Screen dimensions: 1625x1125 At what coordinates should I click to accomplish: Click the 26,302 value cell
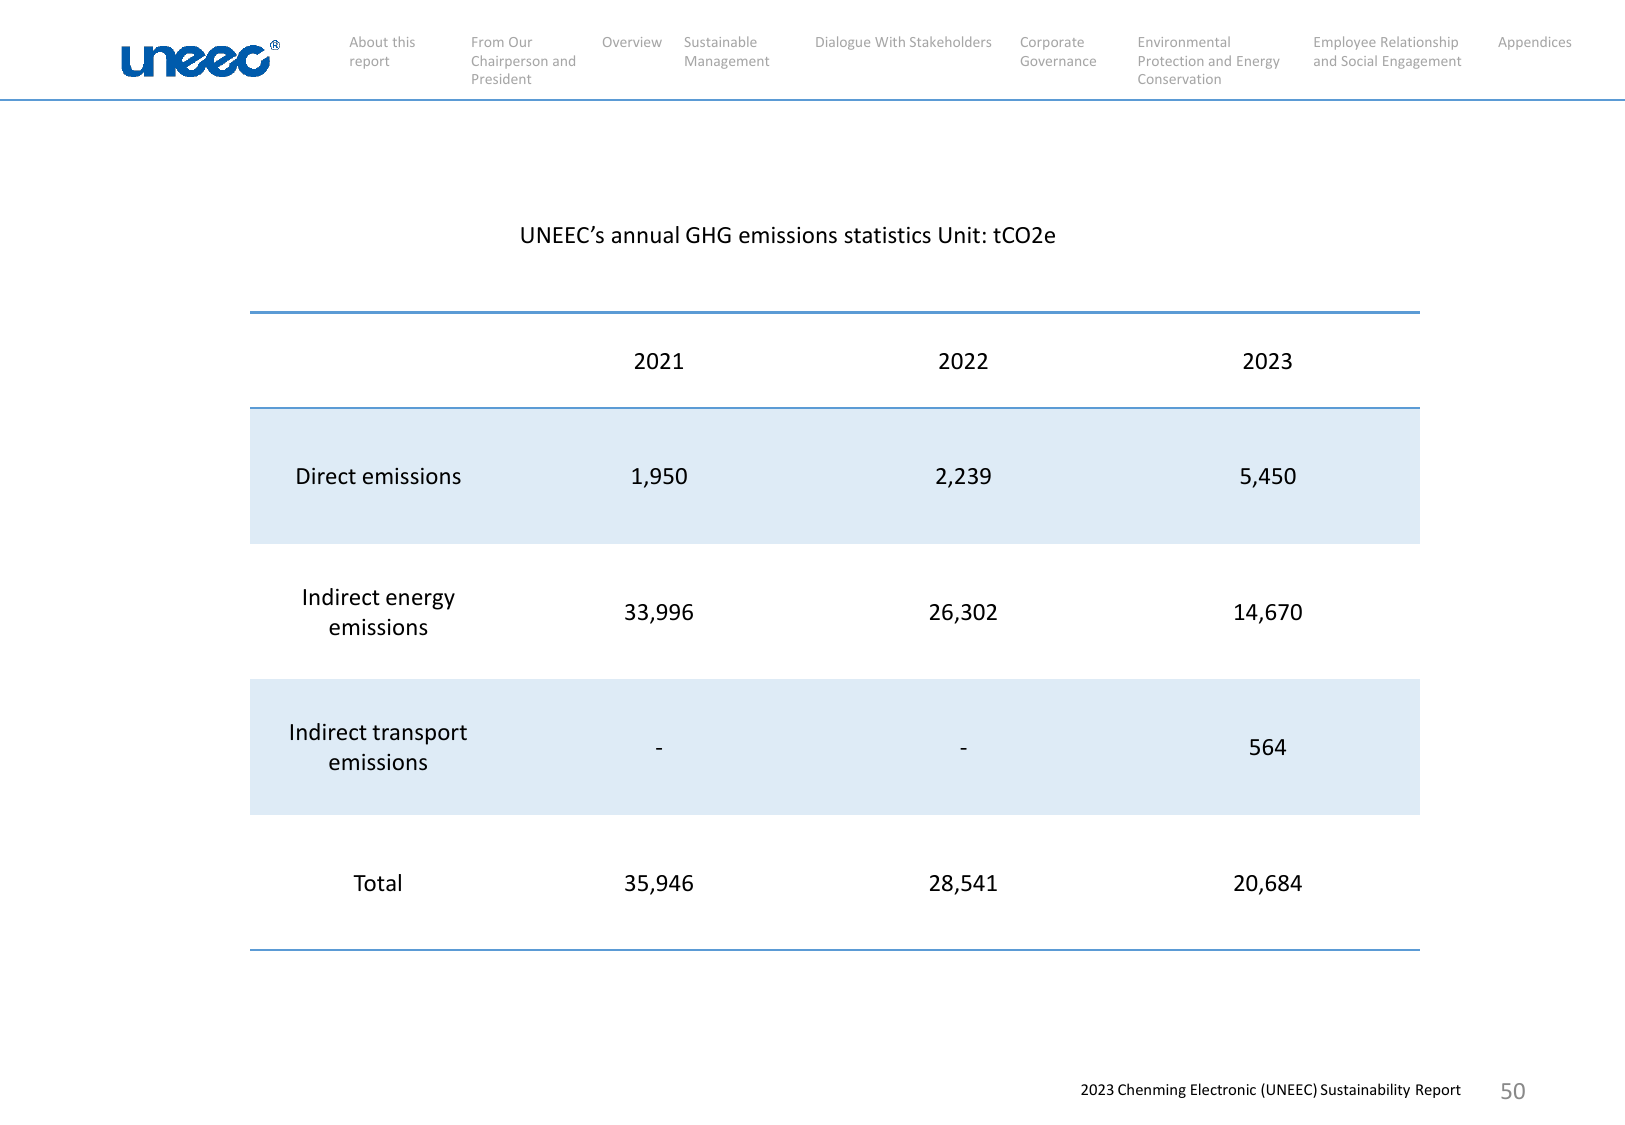point(963,613)
